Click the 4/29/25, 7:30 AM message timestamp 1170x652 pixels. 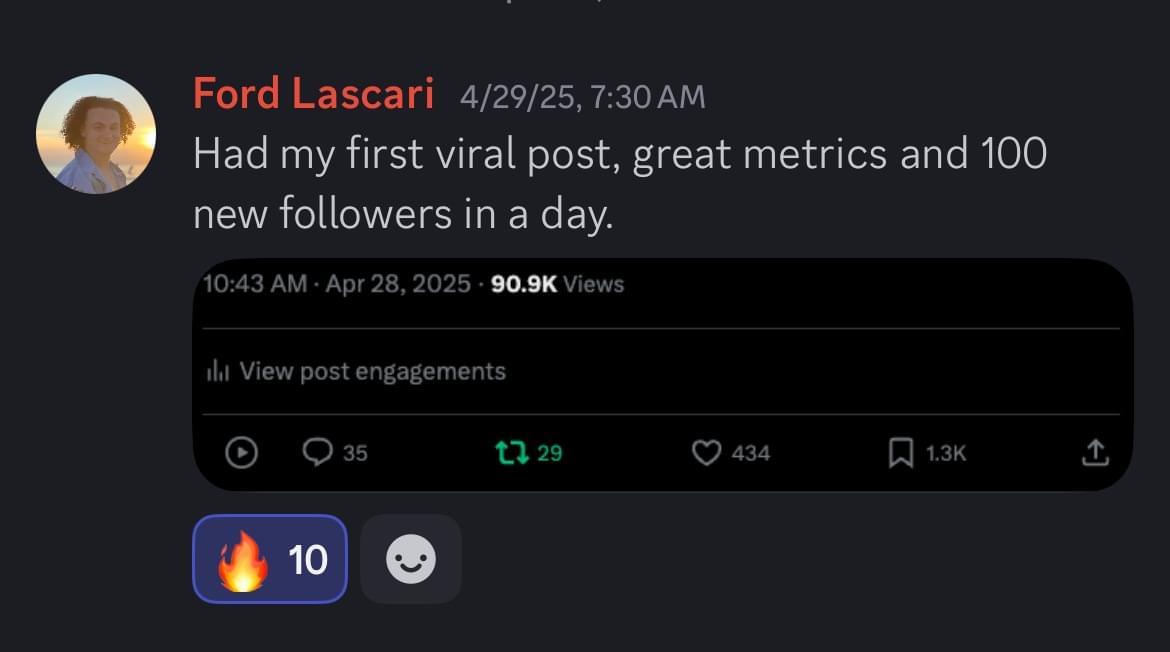582,97
